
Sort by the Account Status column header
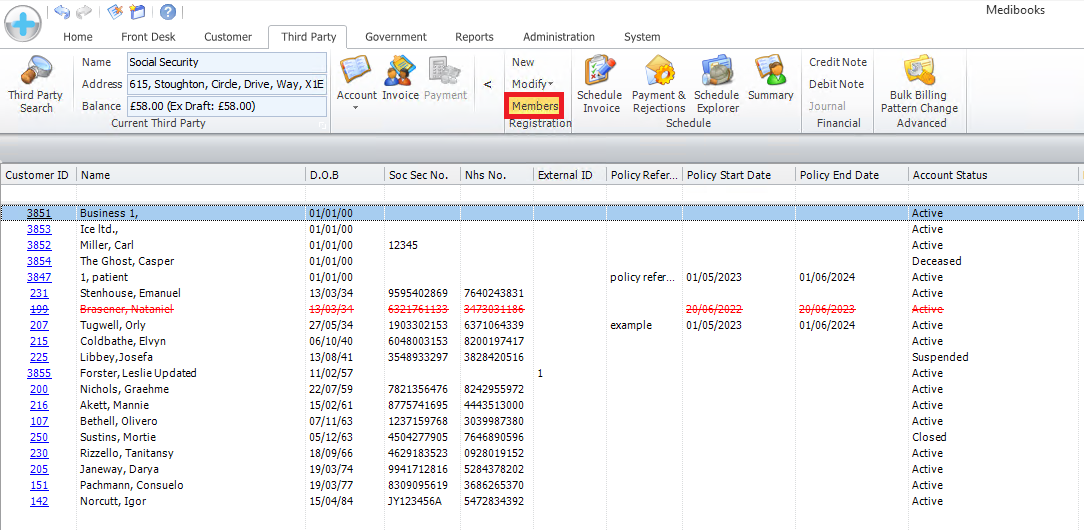[x=949, y=175]
